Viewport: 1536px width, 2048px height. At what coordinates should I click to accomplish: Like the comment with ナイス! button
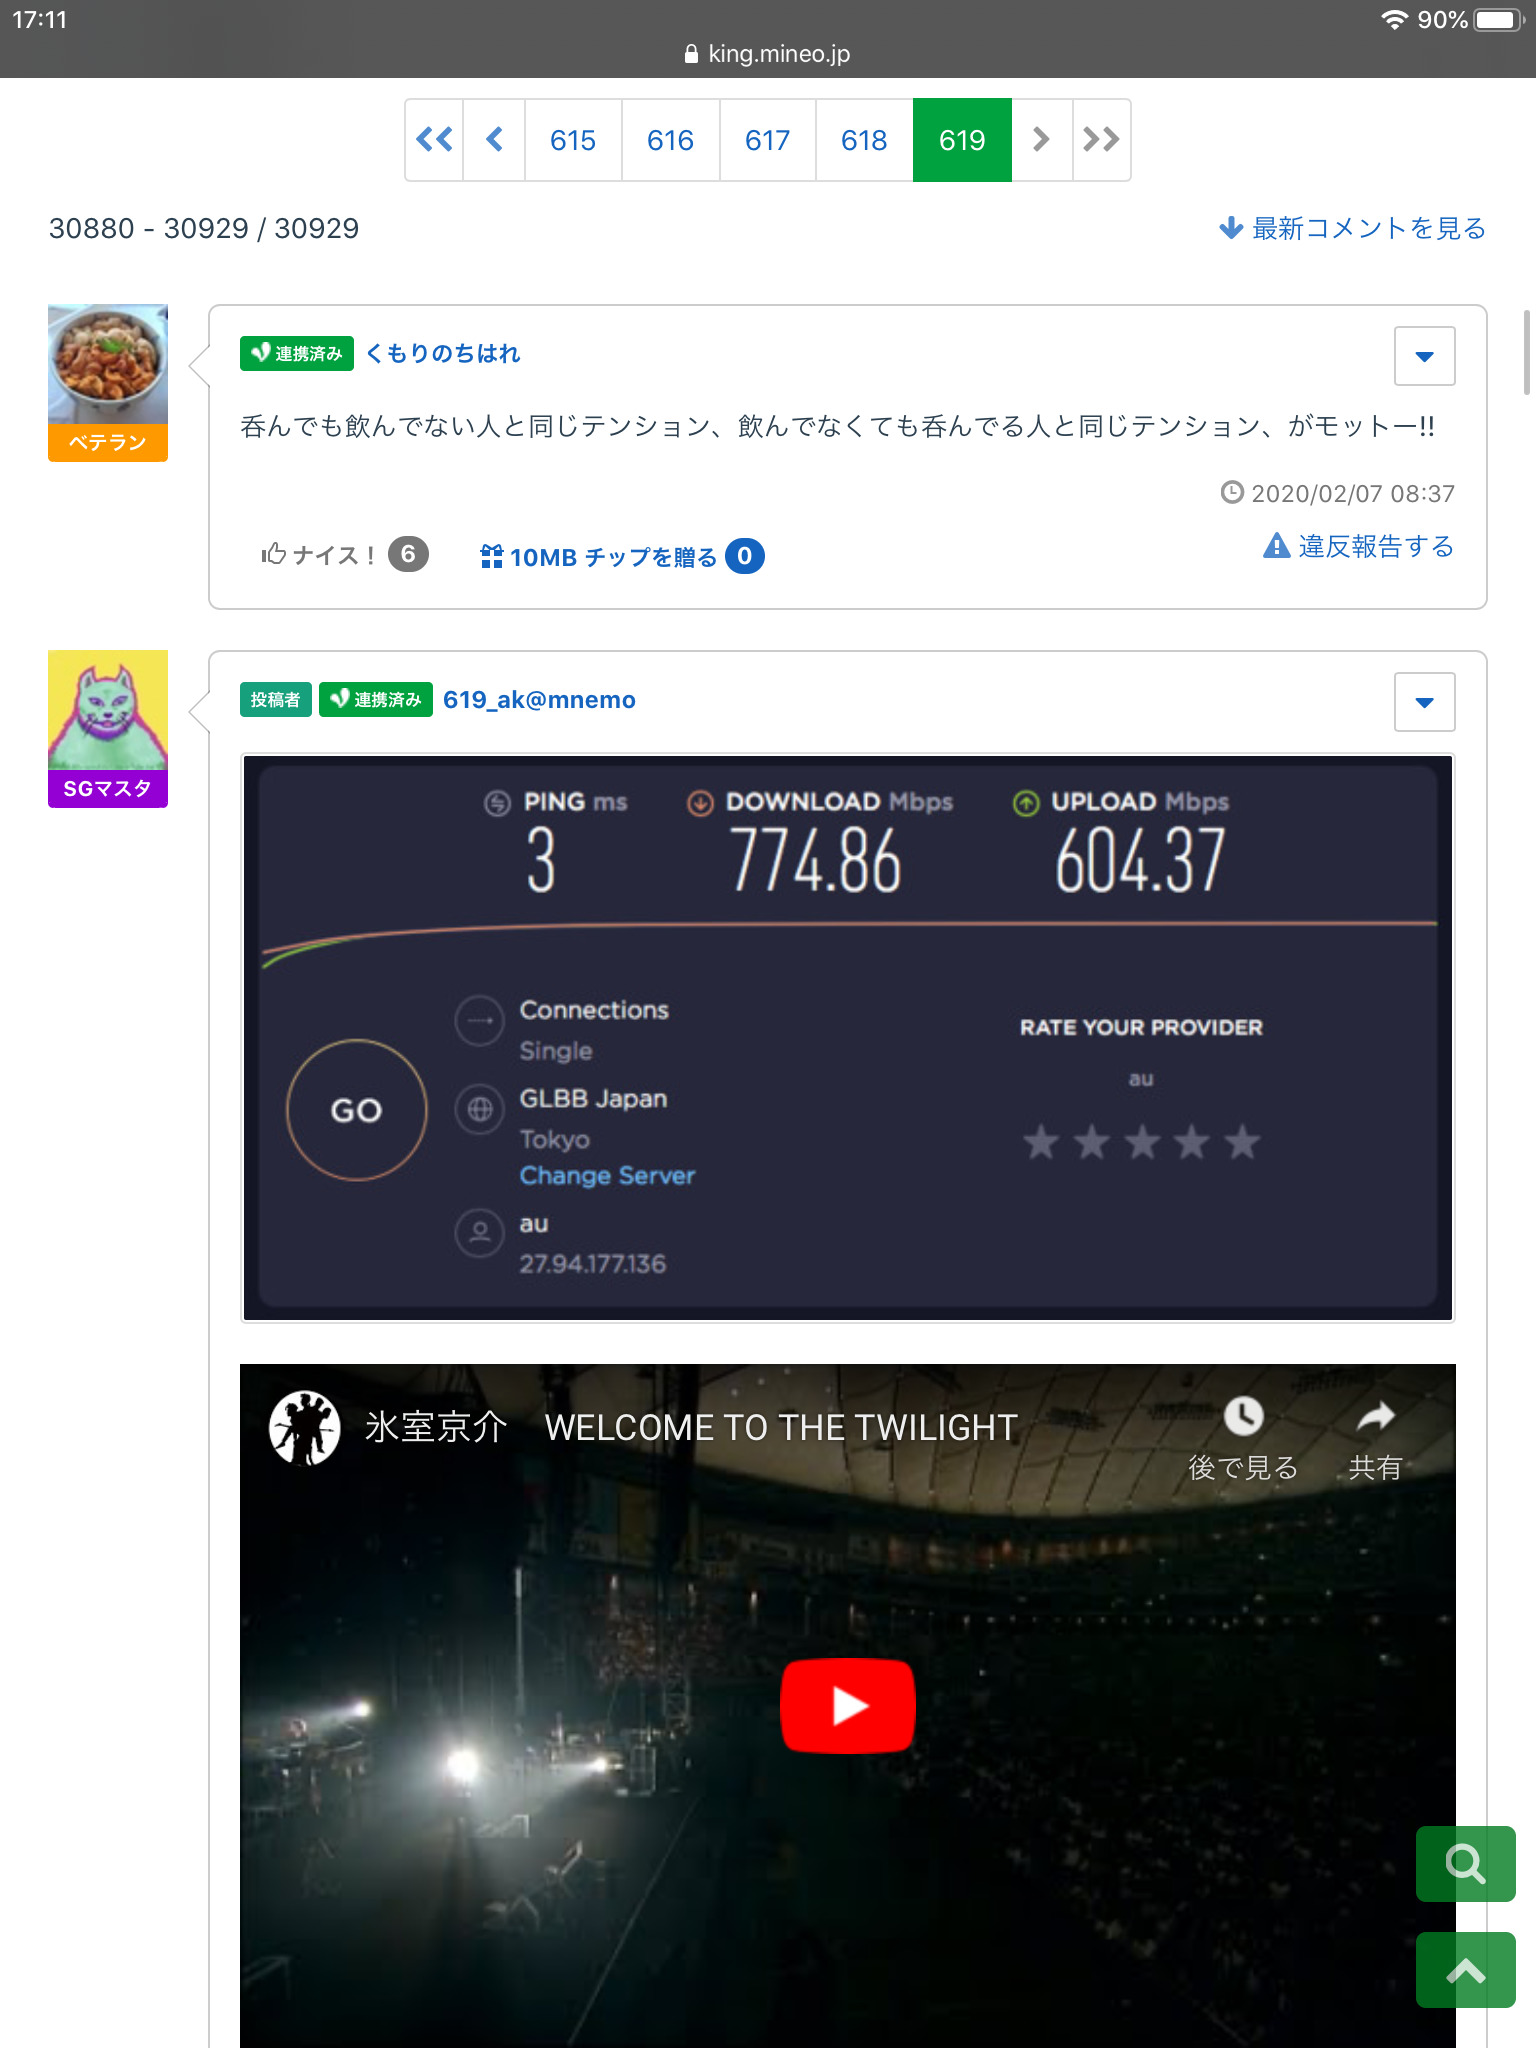coord(320,555)
